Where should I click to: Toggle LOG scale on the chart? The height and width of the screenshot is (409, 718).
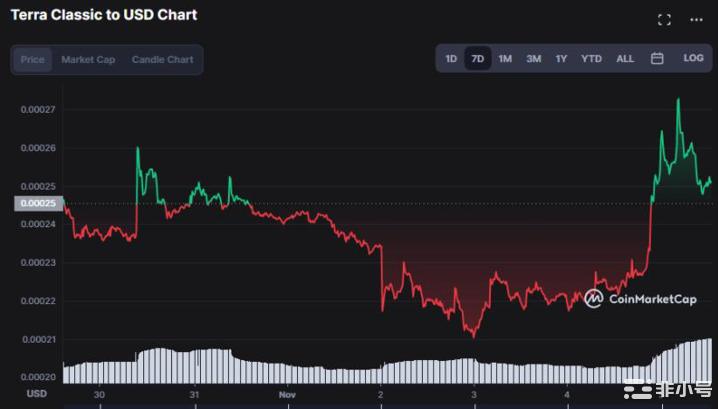[693, 59]
